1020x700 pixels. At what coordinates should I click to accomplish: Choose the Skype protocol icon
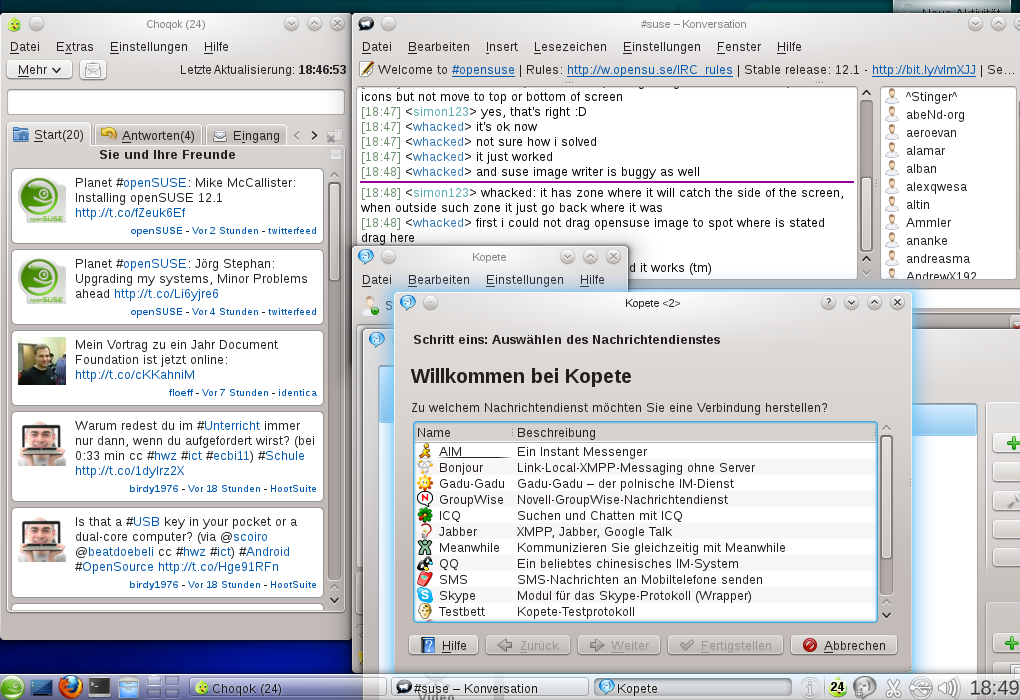coord(425,595)
